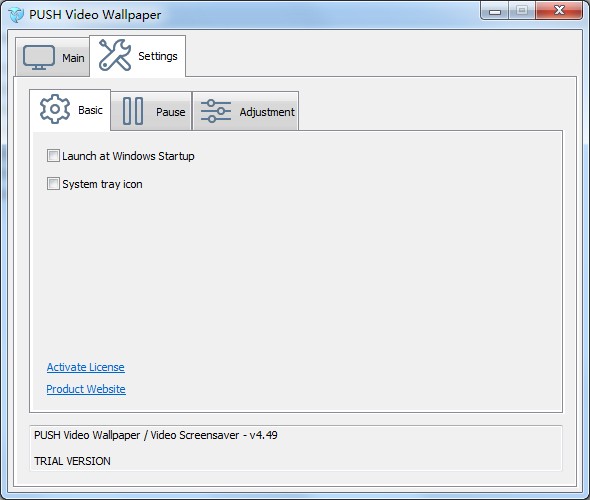Click the pause bars icon
The image size is (590, 500).
(133, 111)
